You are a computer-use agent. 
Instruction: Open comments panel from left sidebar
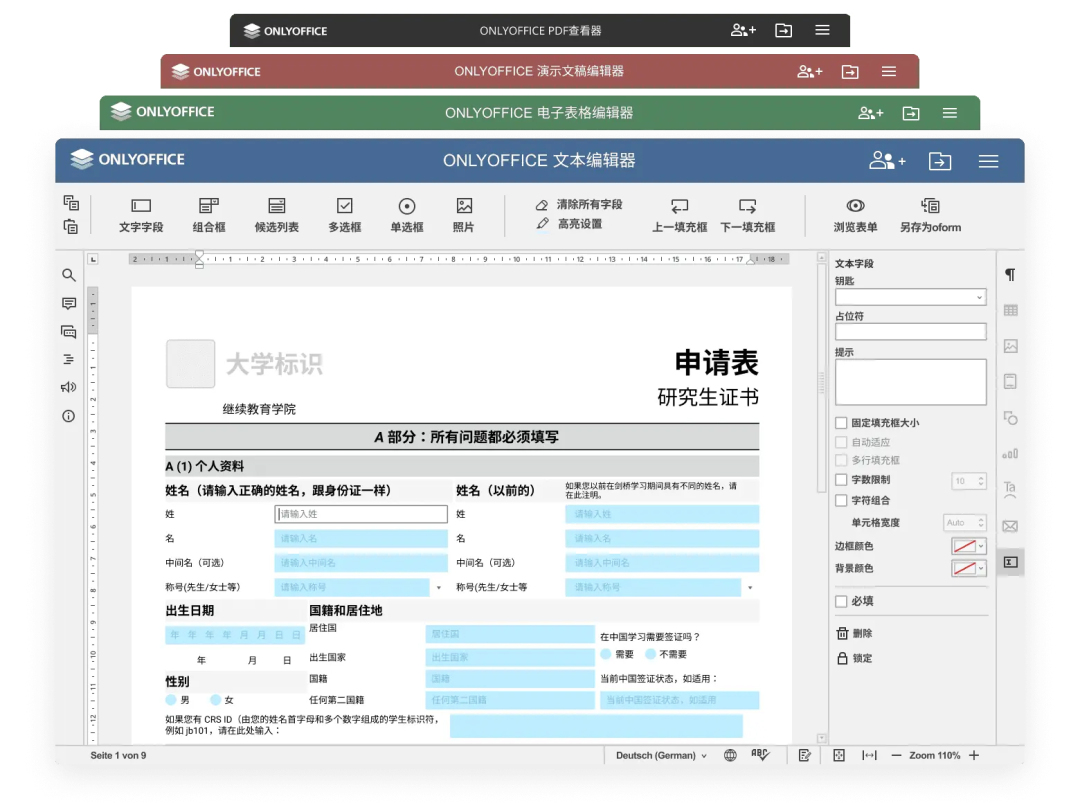(68, 303)
